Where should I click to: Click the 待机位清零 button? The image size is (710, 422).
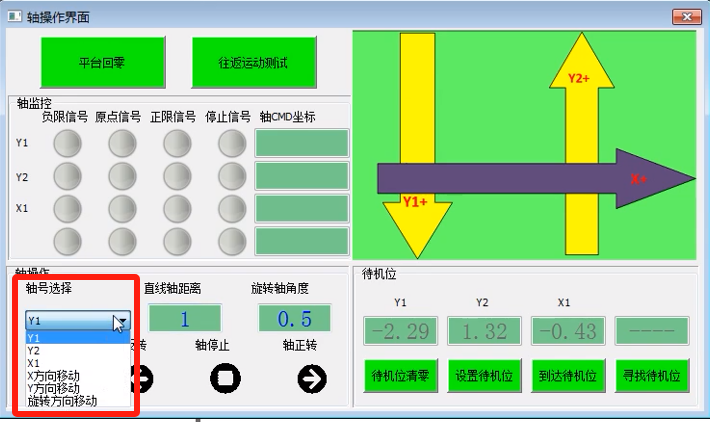click(400, 376)
